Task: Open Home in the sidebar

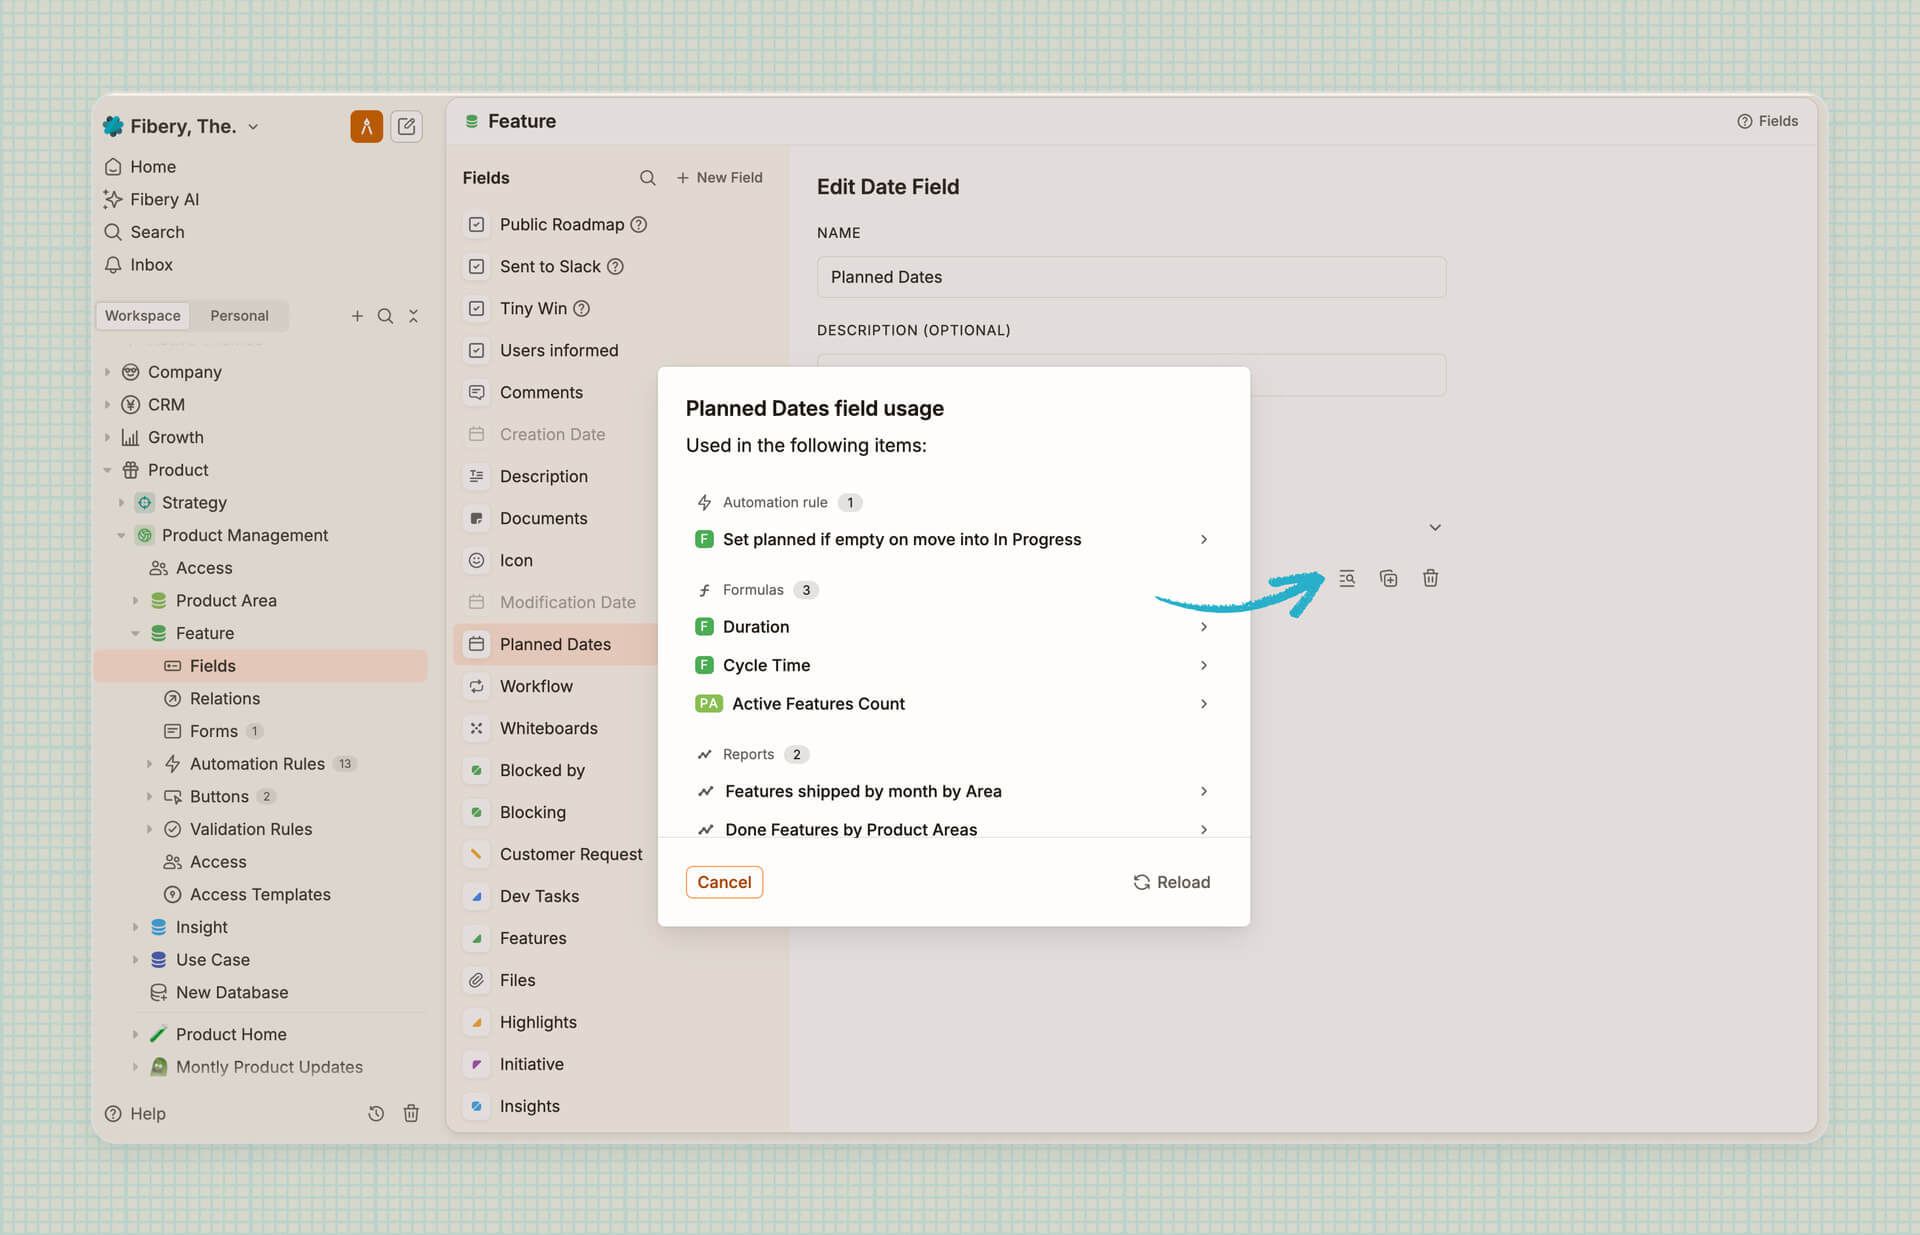Action: coord(153,167)
